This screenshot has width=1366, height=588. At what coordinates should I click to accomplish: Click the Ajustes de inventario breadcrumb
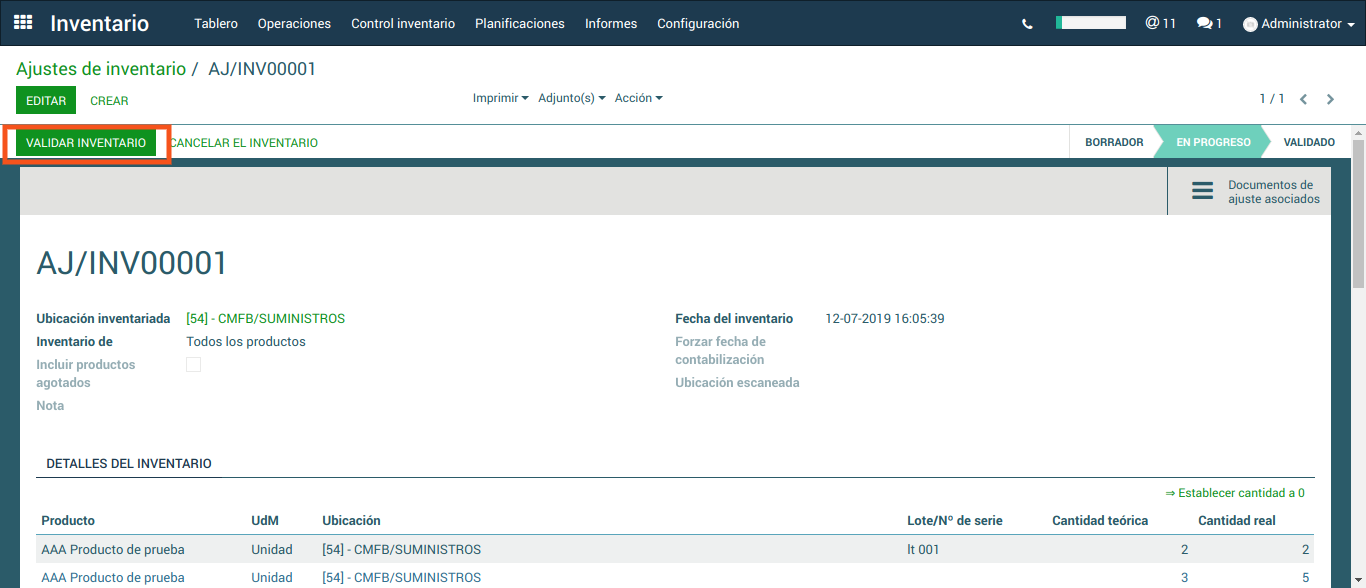click(x=101, y=69)
